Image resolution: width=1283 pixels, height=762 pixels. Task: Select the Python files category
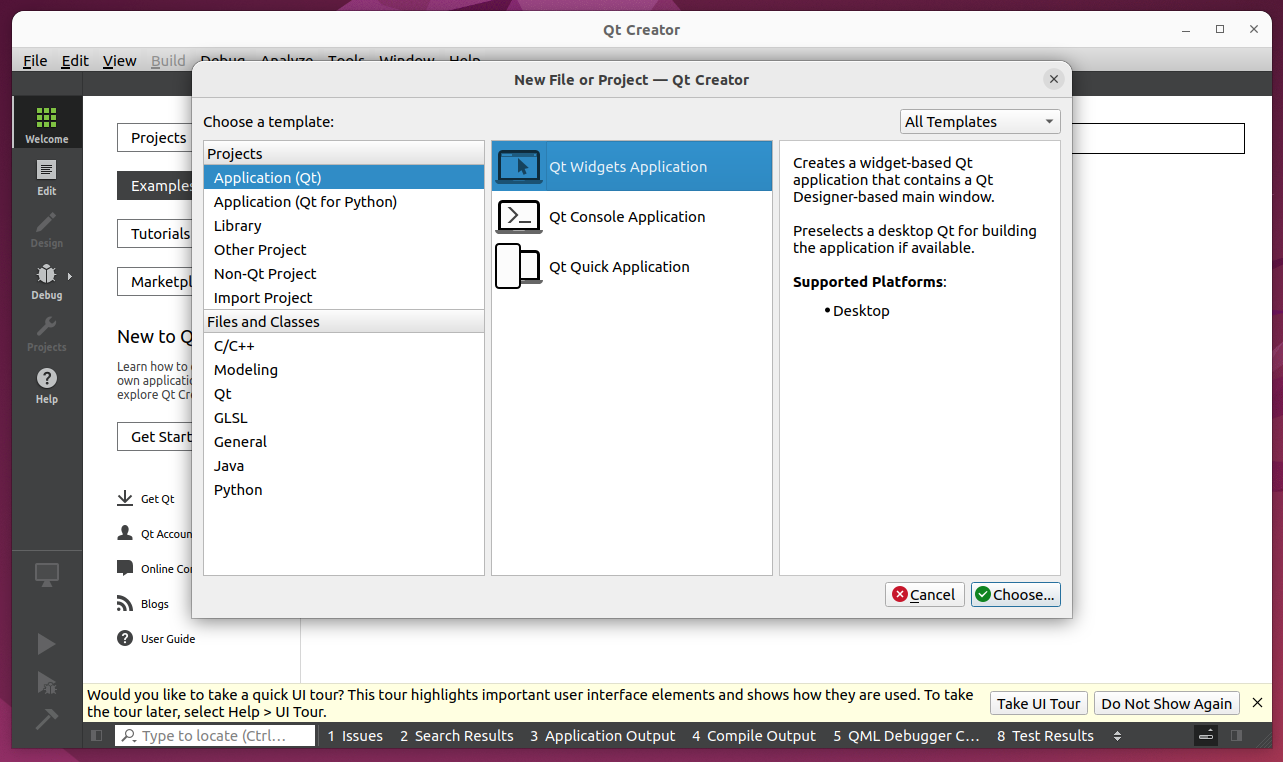pos(343,489)
